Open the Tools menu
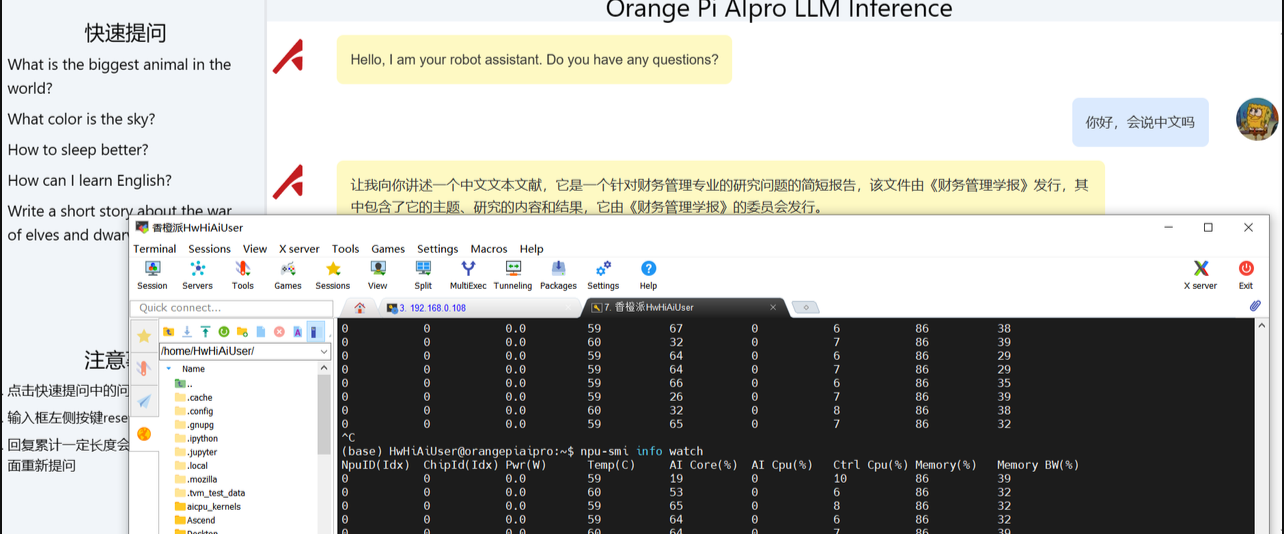1284x534 pixels. pyautogui.click(x=345, y=249)
